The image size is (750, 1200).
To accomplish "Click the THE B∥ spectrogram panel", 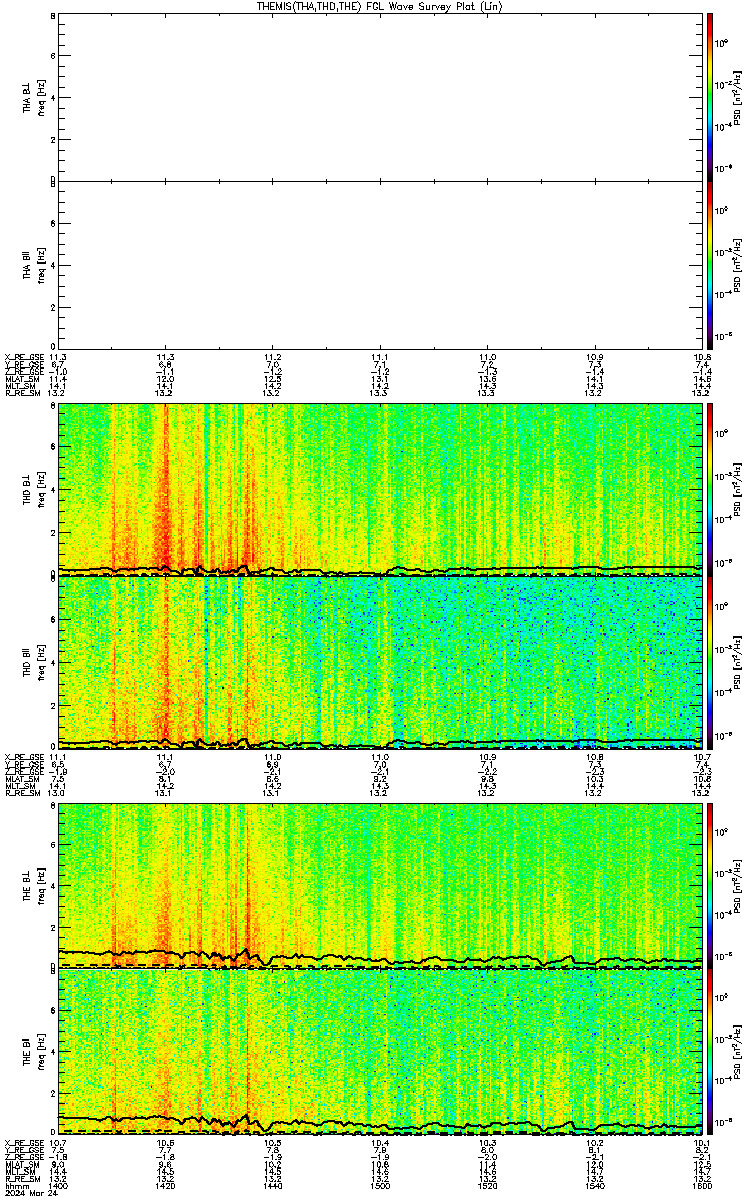I will 380,1052.
